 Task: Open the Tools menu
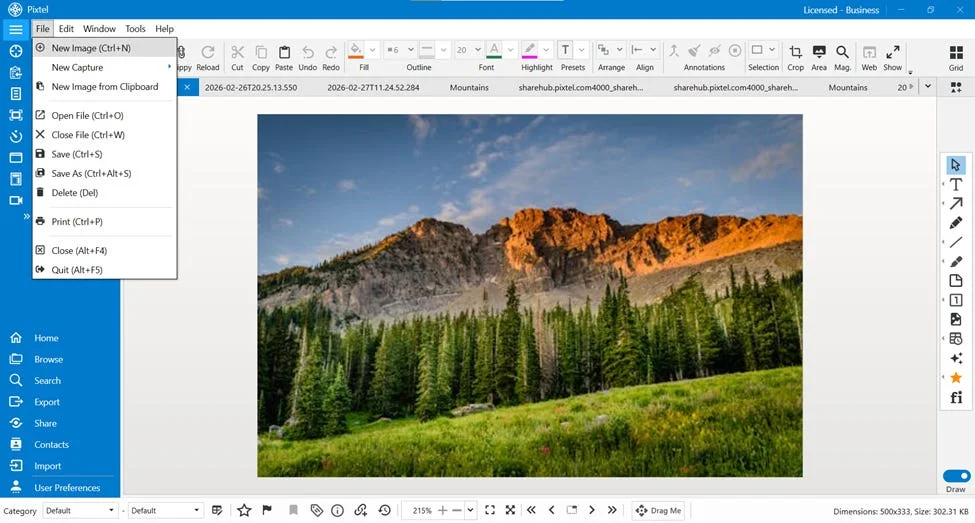coord(135,29)
